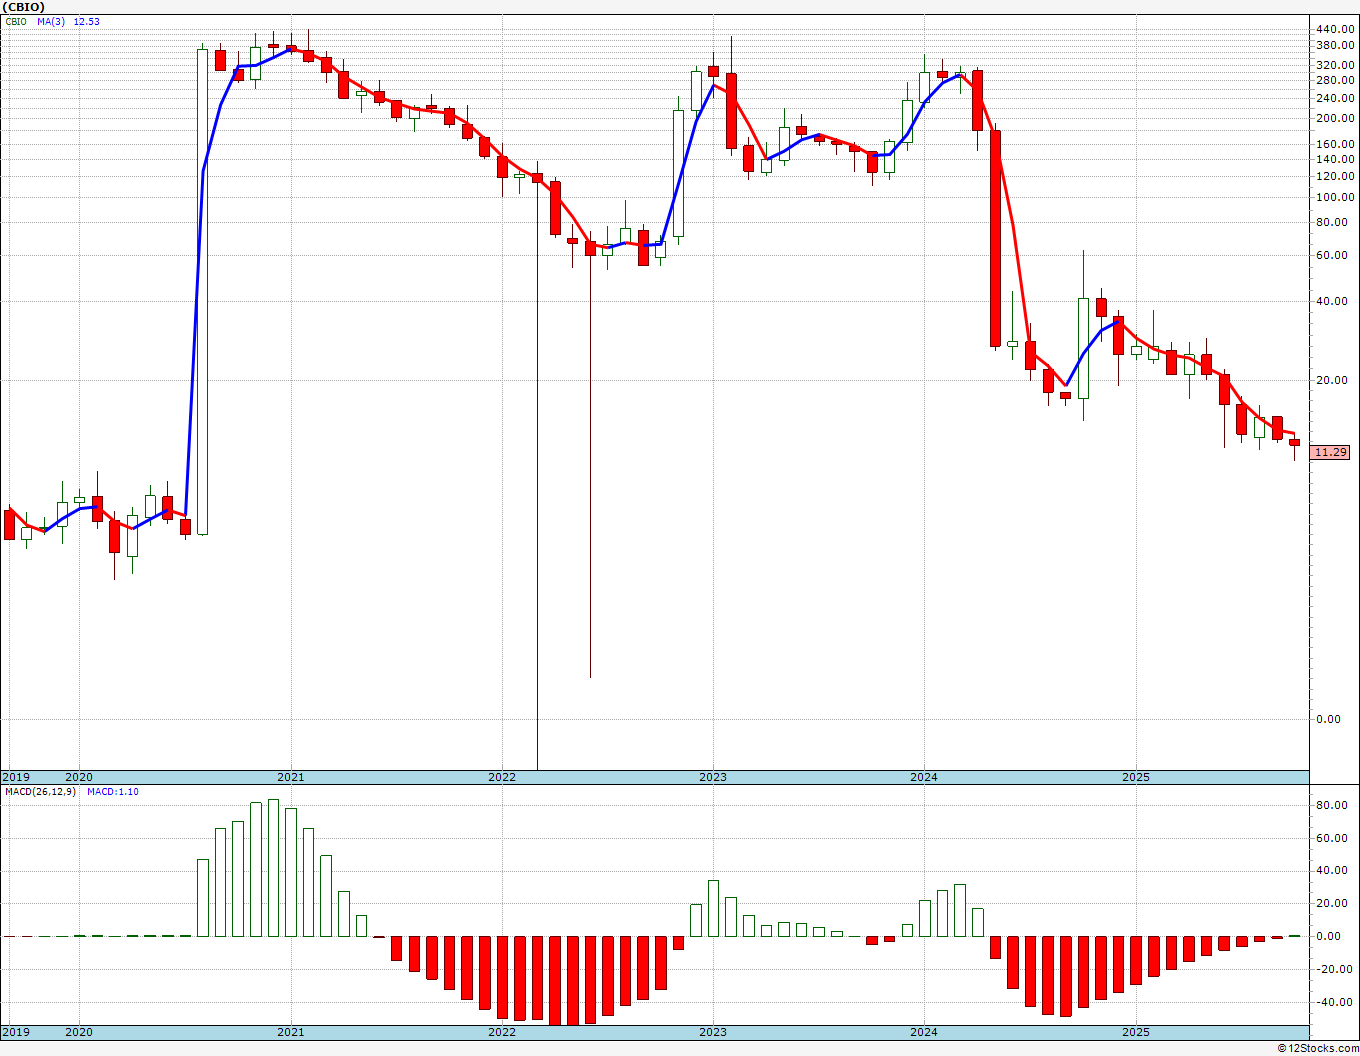
Task: Select the 200.00 price axis label
Action: (1336, 118)
